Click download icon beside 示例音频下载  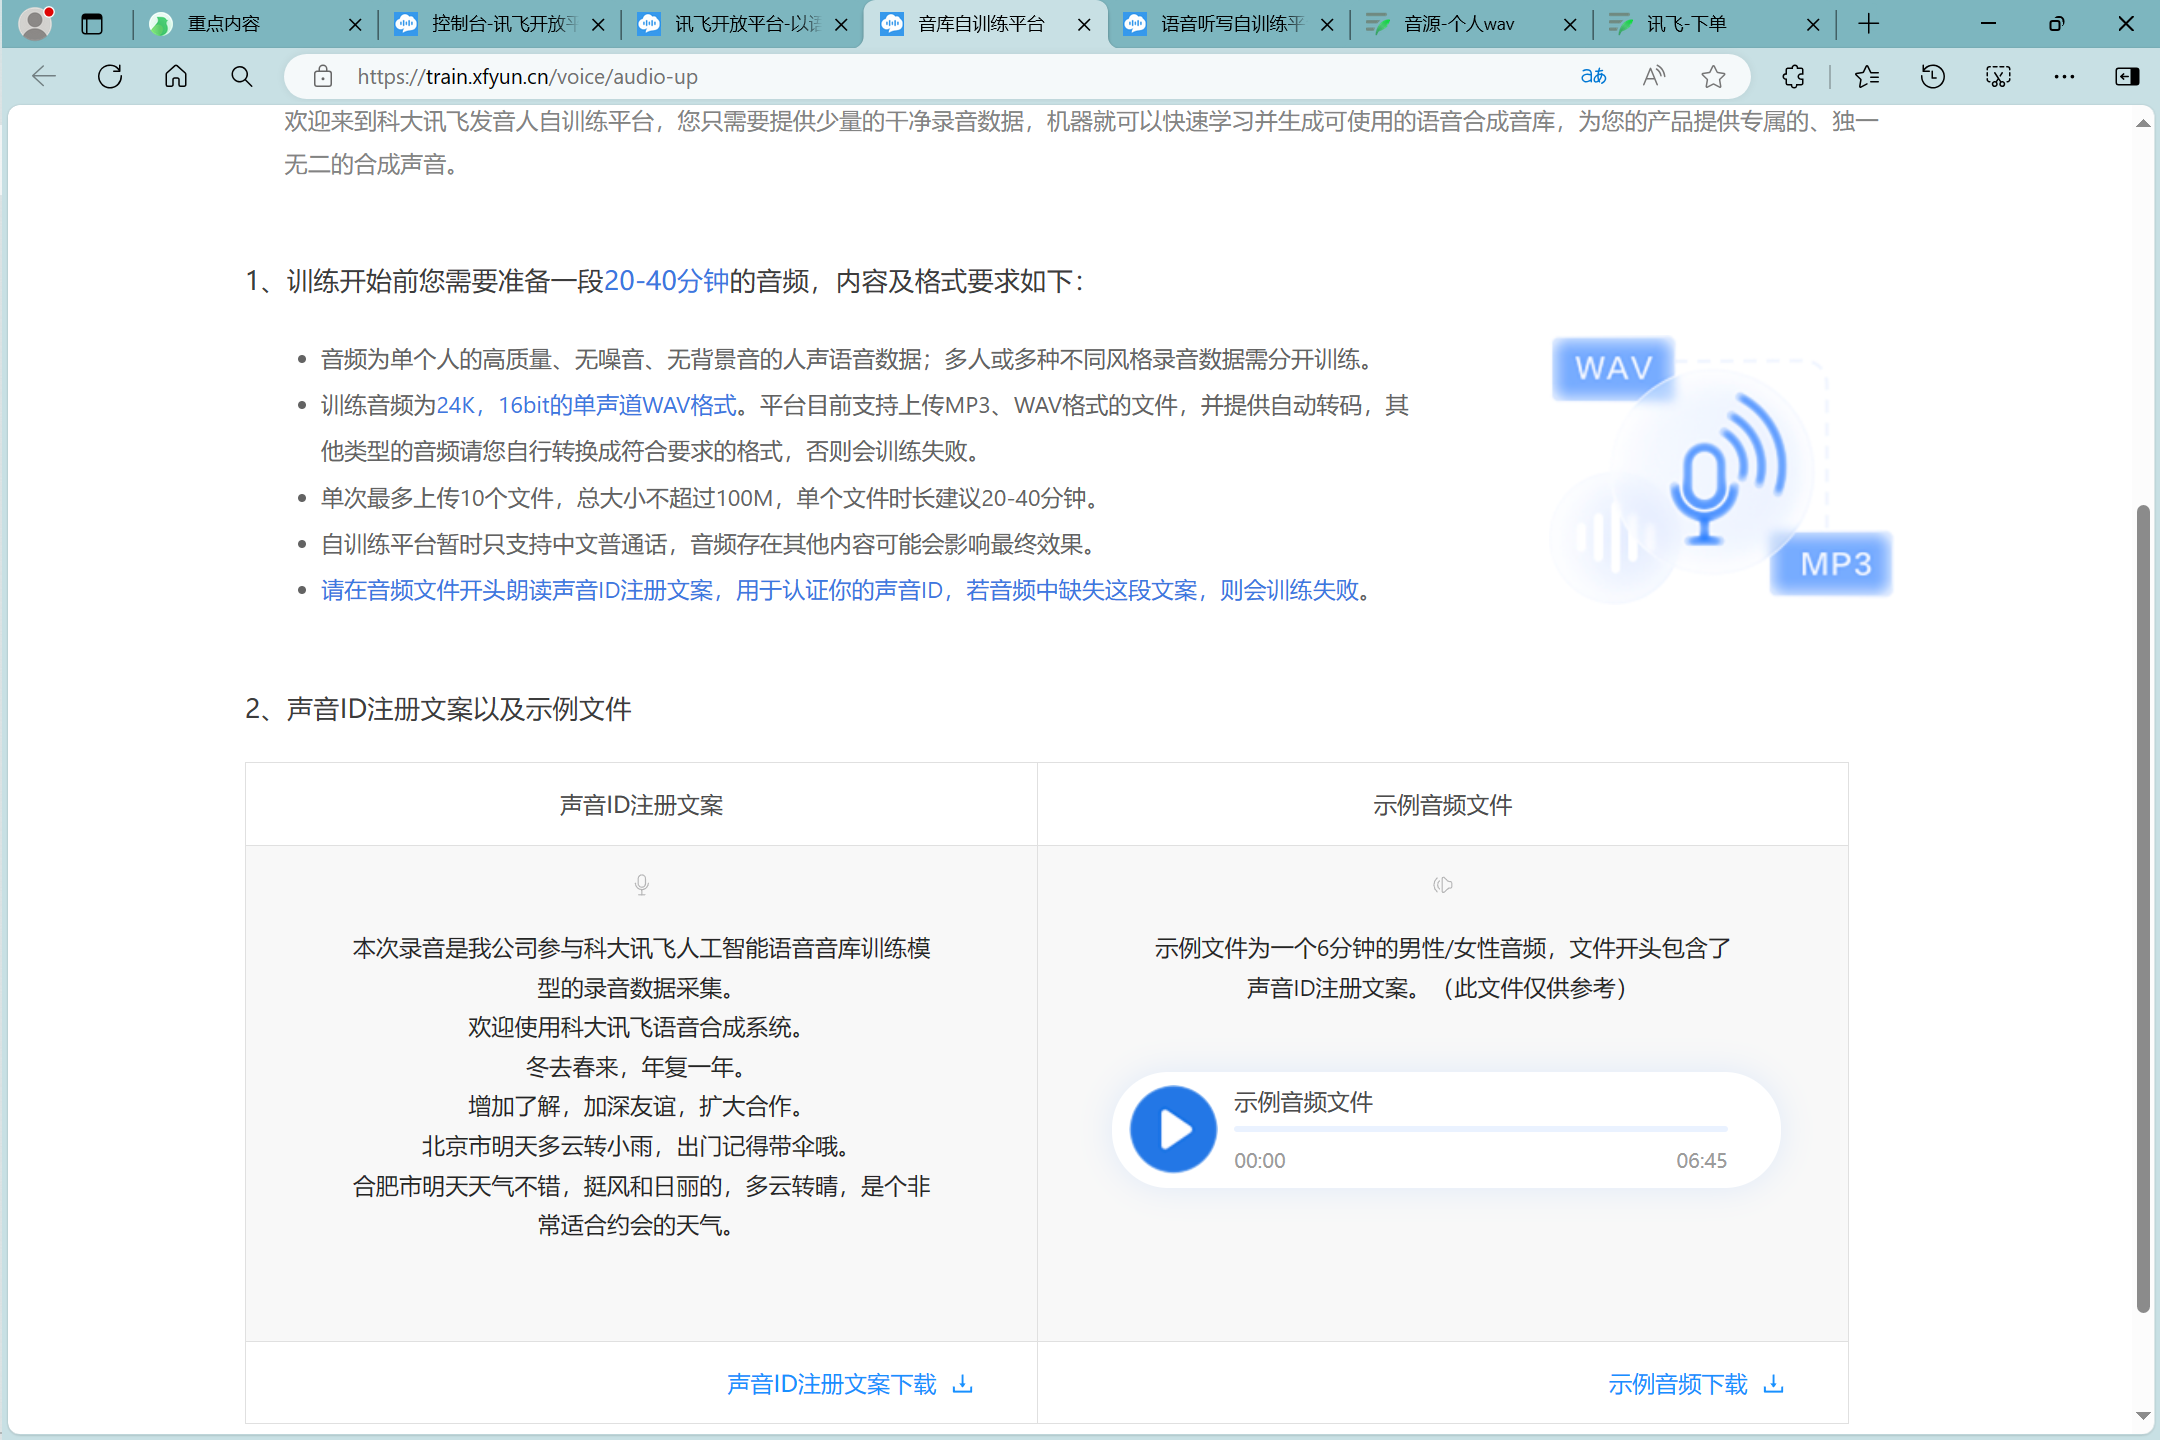(x=1774, y=1384)
